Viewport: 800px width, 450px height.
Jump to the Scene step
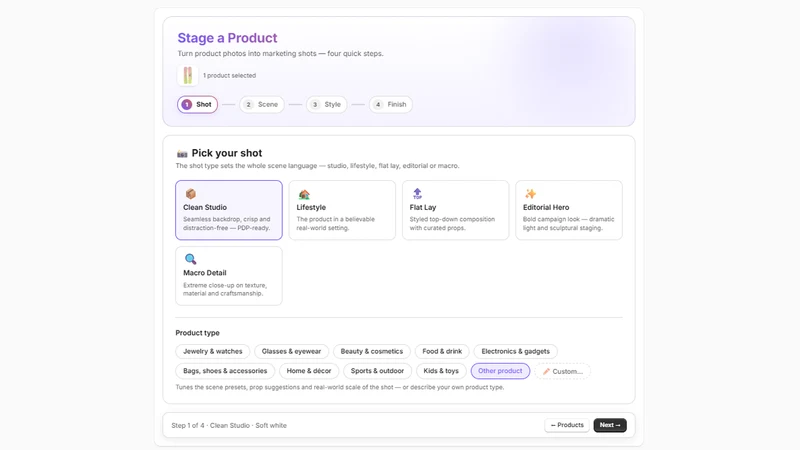(x=262, y=105)
